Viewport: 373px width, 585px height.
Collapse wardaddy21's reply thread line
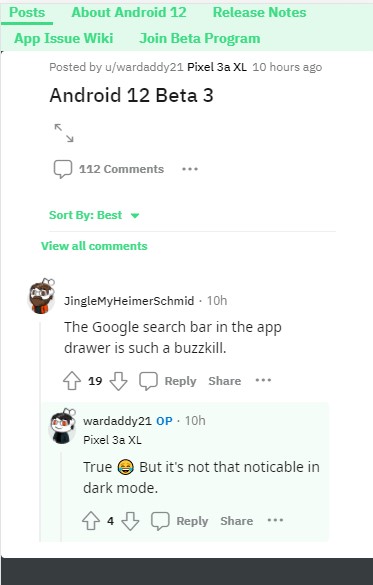[x=62, y=497]
